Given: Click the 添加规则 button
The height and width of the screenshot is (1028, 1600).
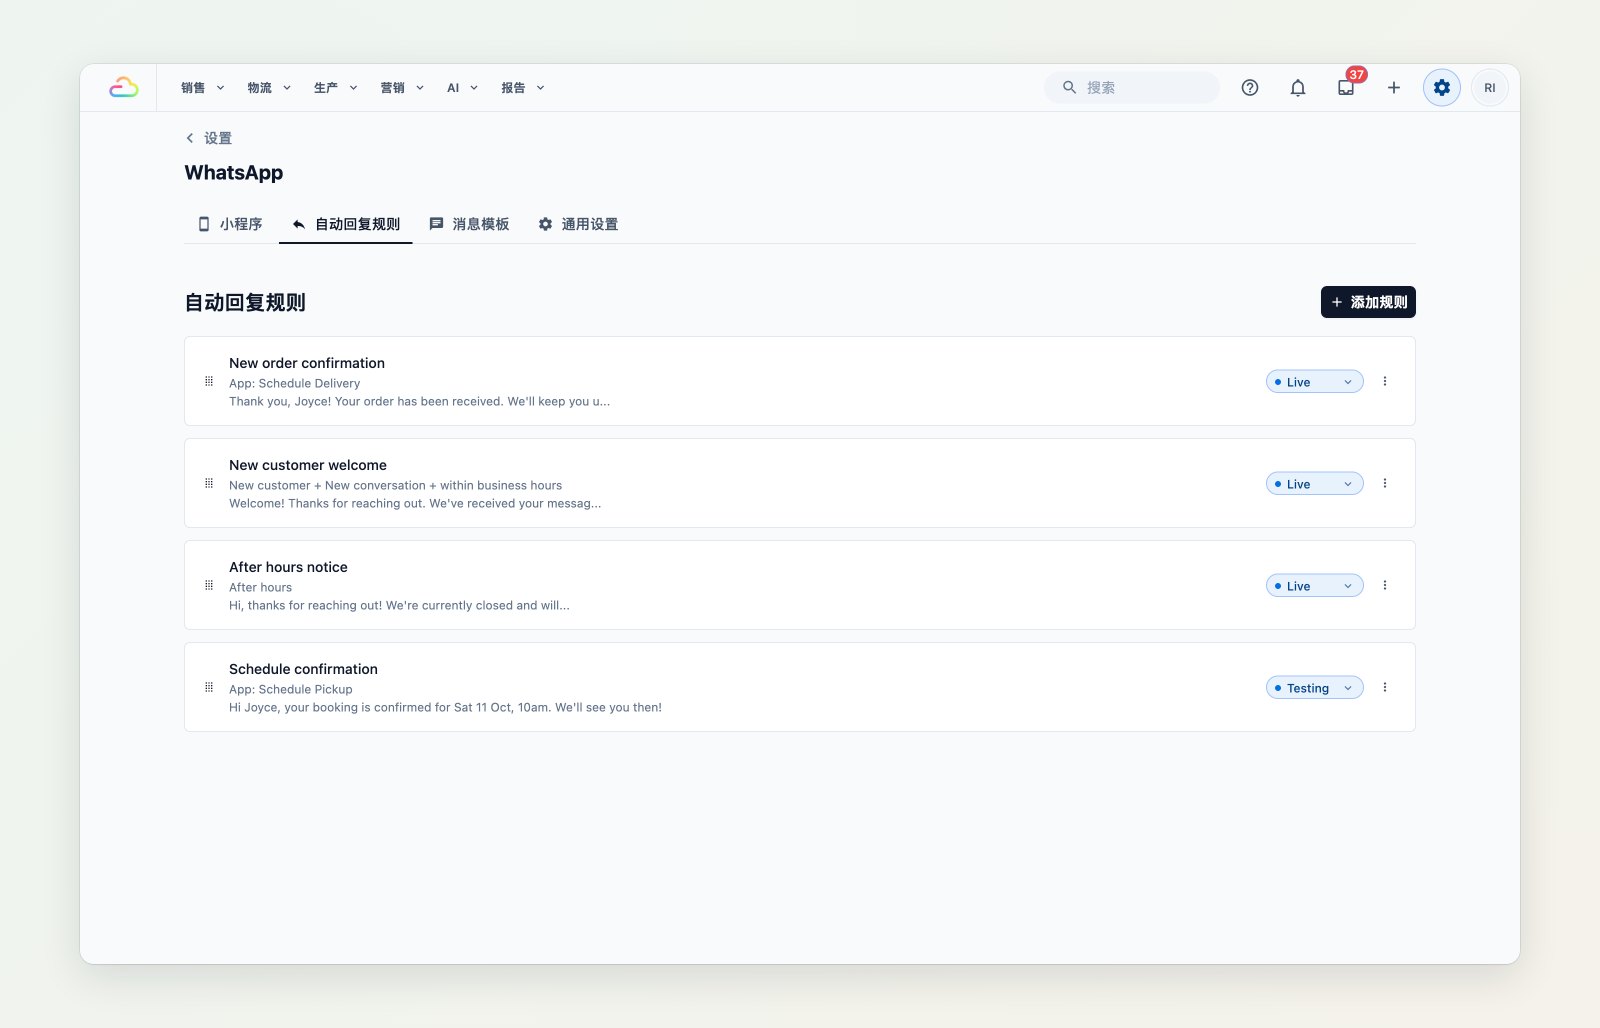Looking at the screenshot, I should click(1368, 302).
